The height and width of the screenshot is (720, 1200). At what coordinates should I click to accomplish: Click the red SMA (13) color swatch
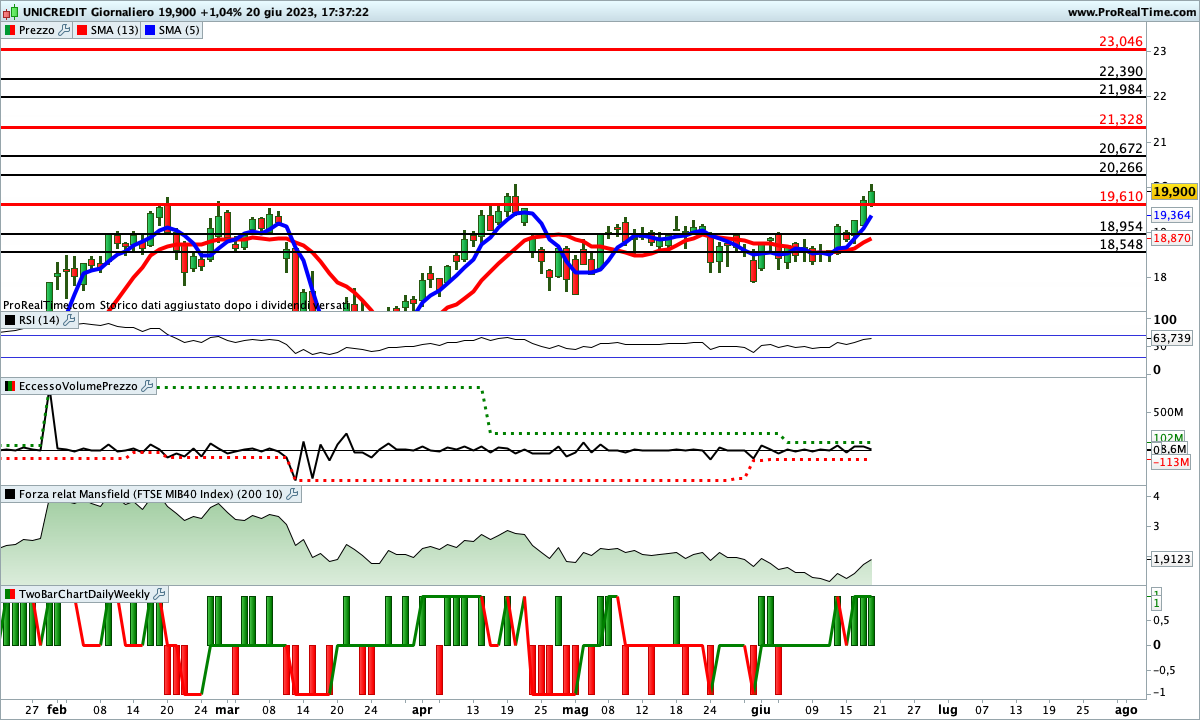pyautogui.click(x=82, y=30)
